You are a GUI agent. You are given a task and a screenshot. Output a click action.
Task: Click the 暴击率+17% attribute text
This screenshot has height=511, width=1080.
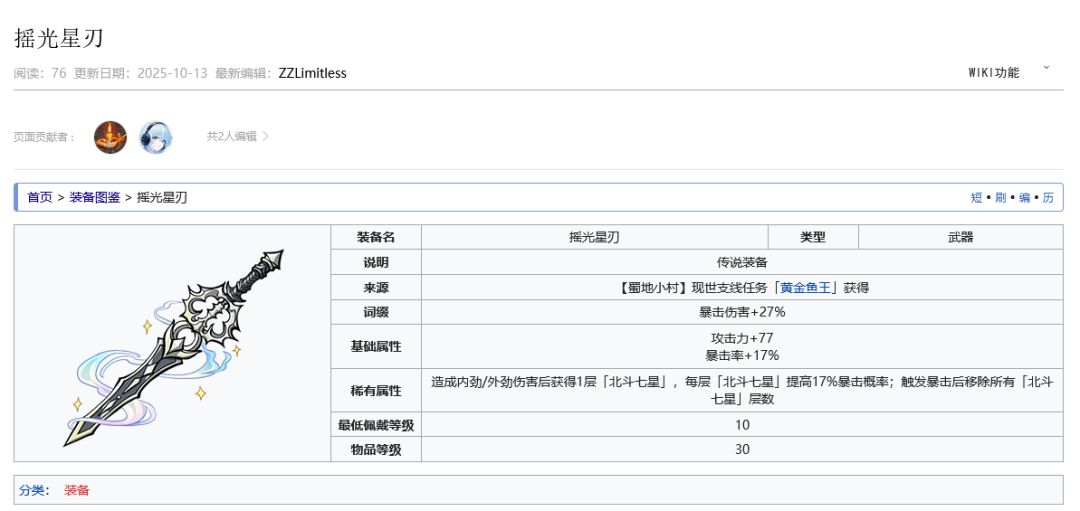(742, 355)
